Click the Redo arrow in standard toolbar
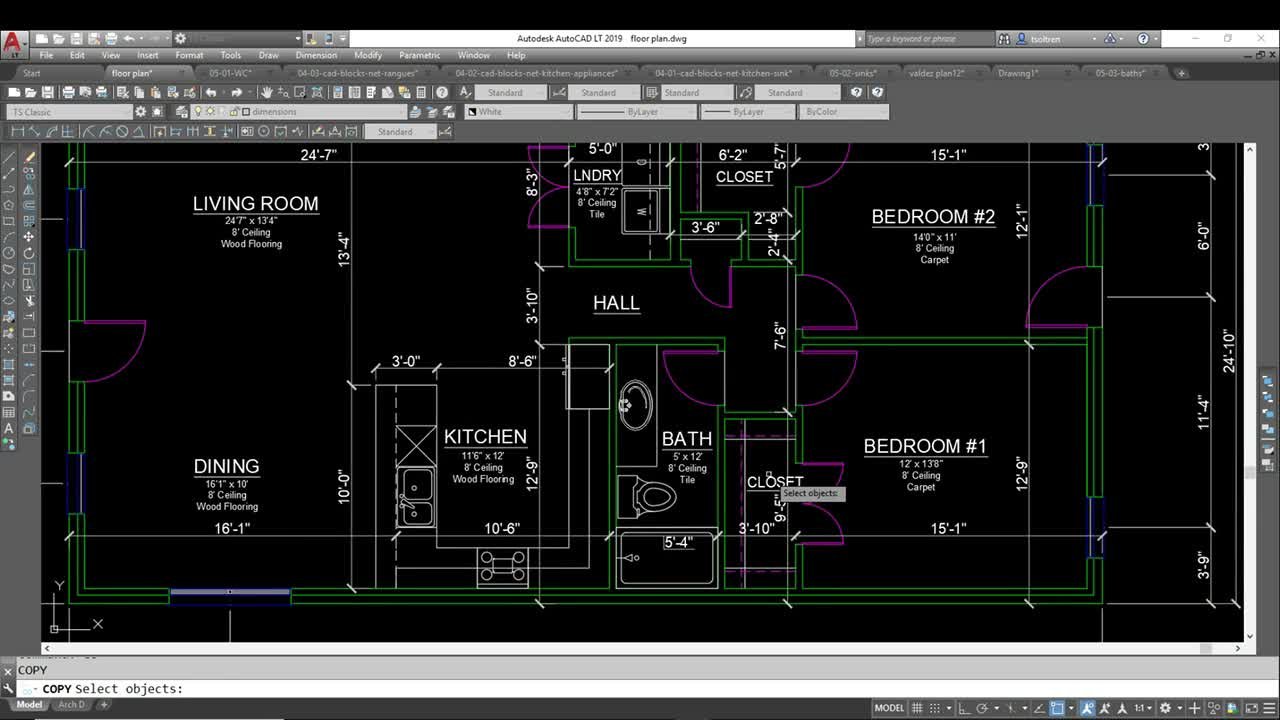The height and width of the screenshot is (720, 1280). point(237,92)
